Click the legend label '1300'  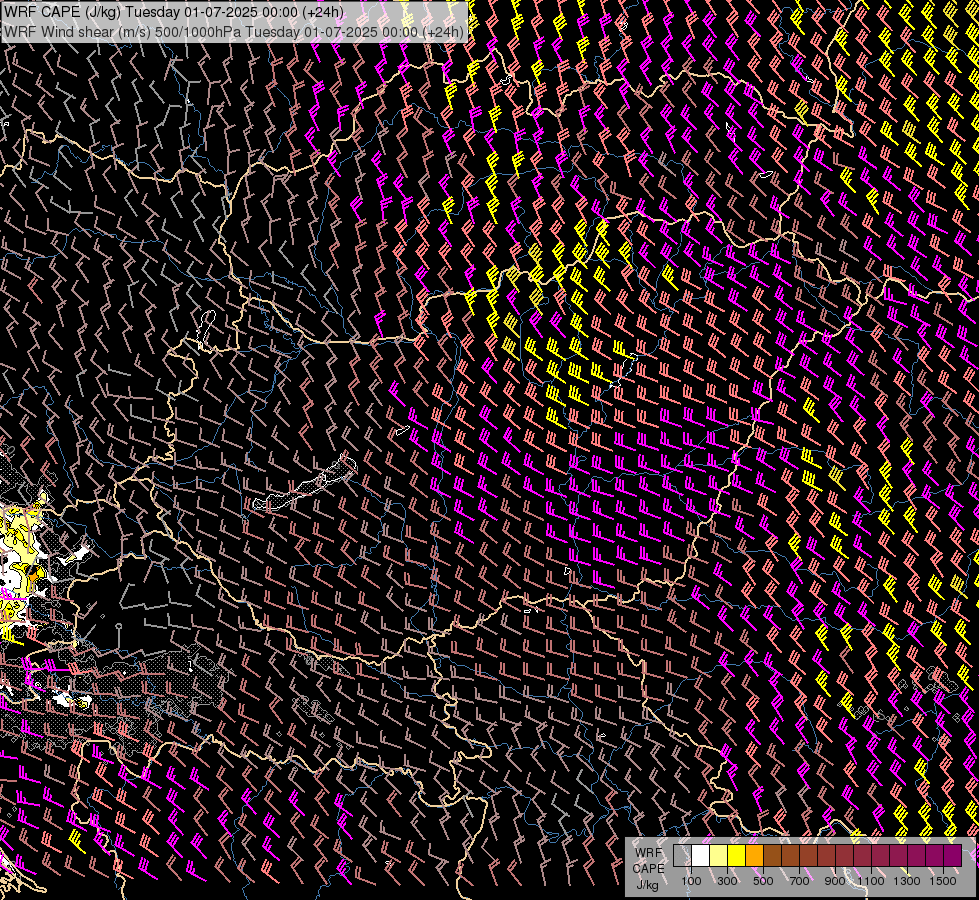coord(907,881)
